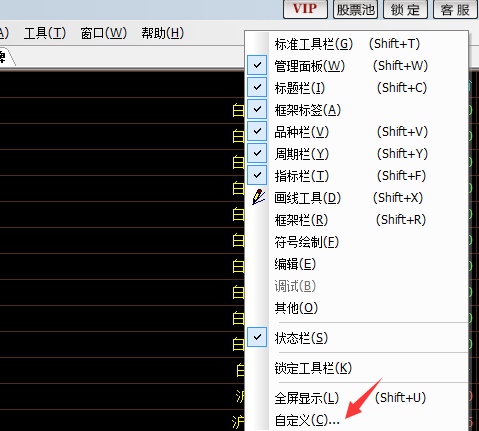Open the 客服 customer service button

tap(455, 9)
